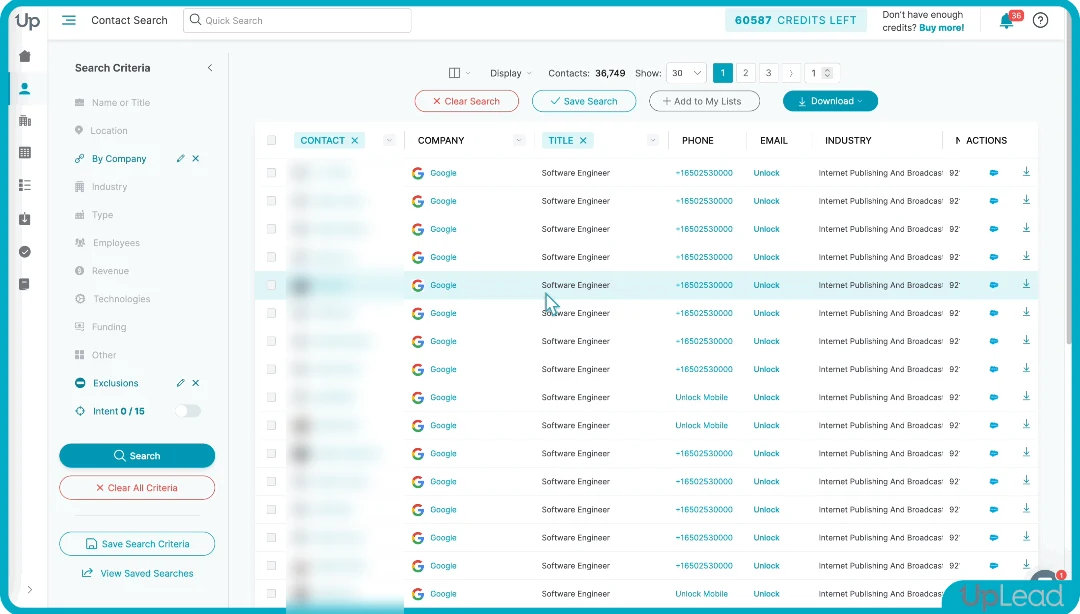
Task: Adjust the page number stepper
Action: point(827,73)
